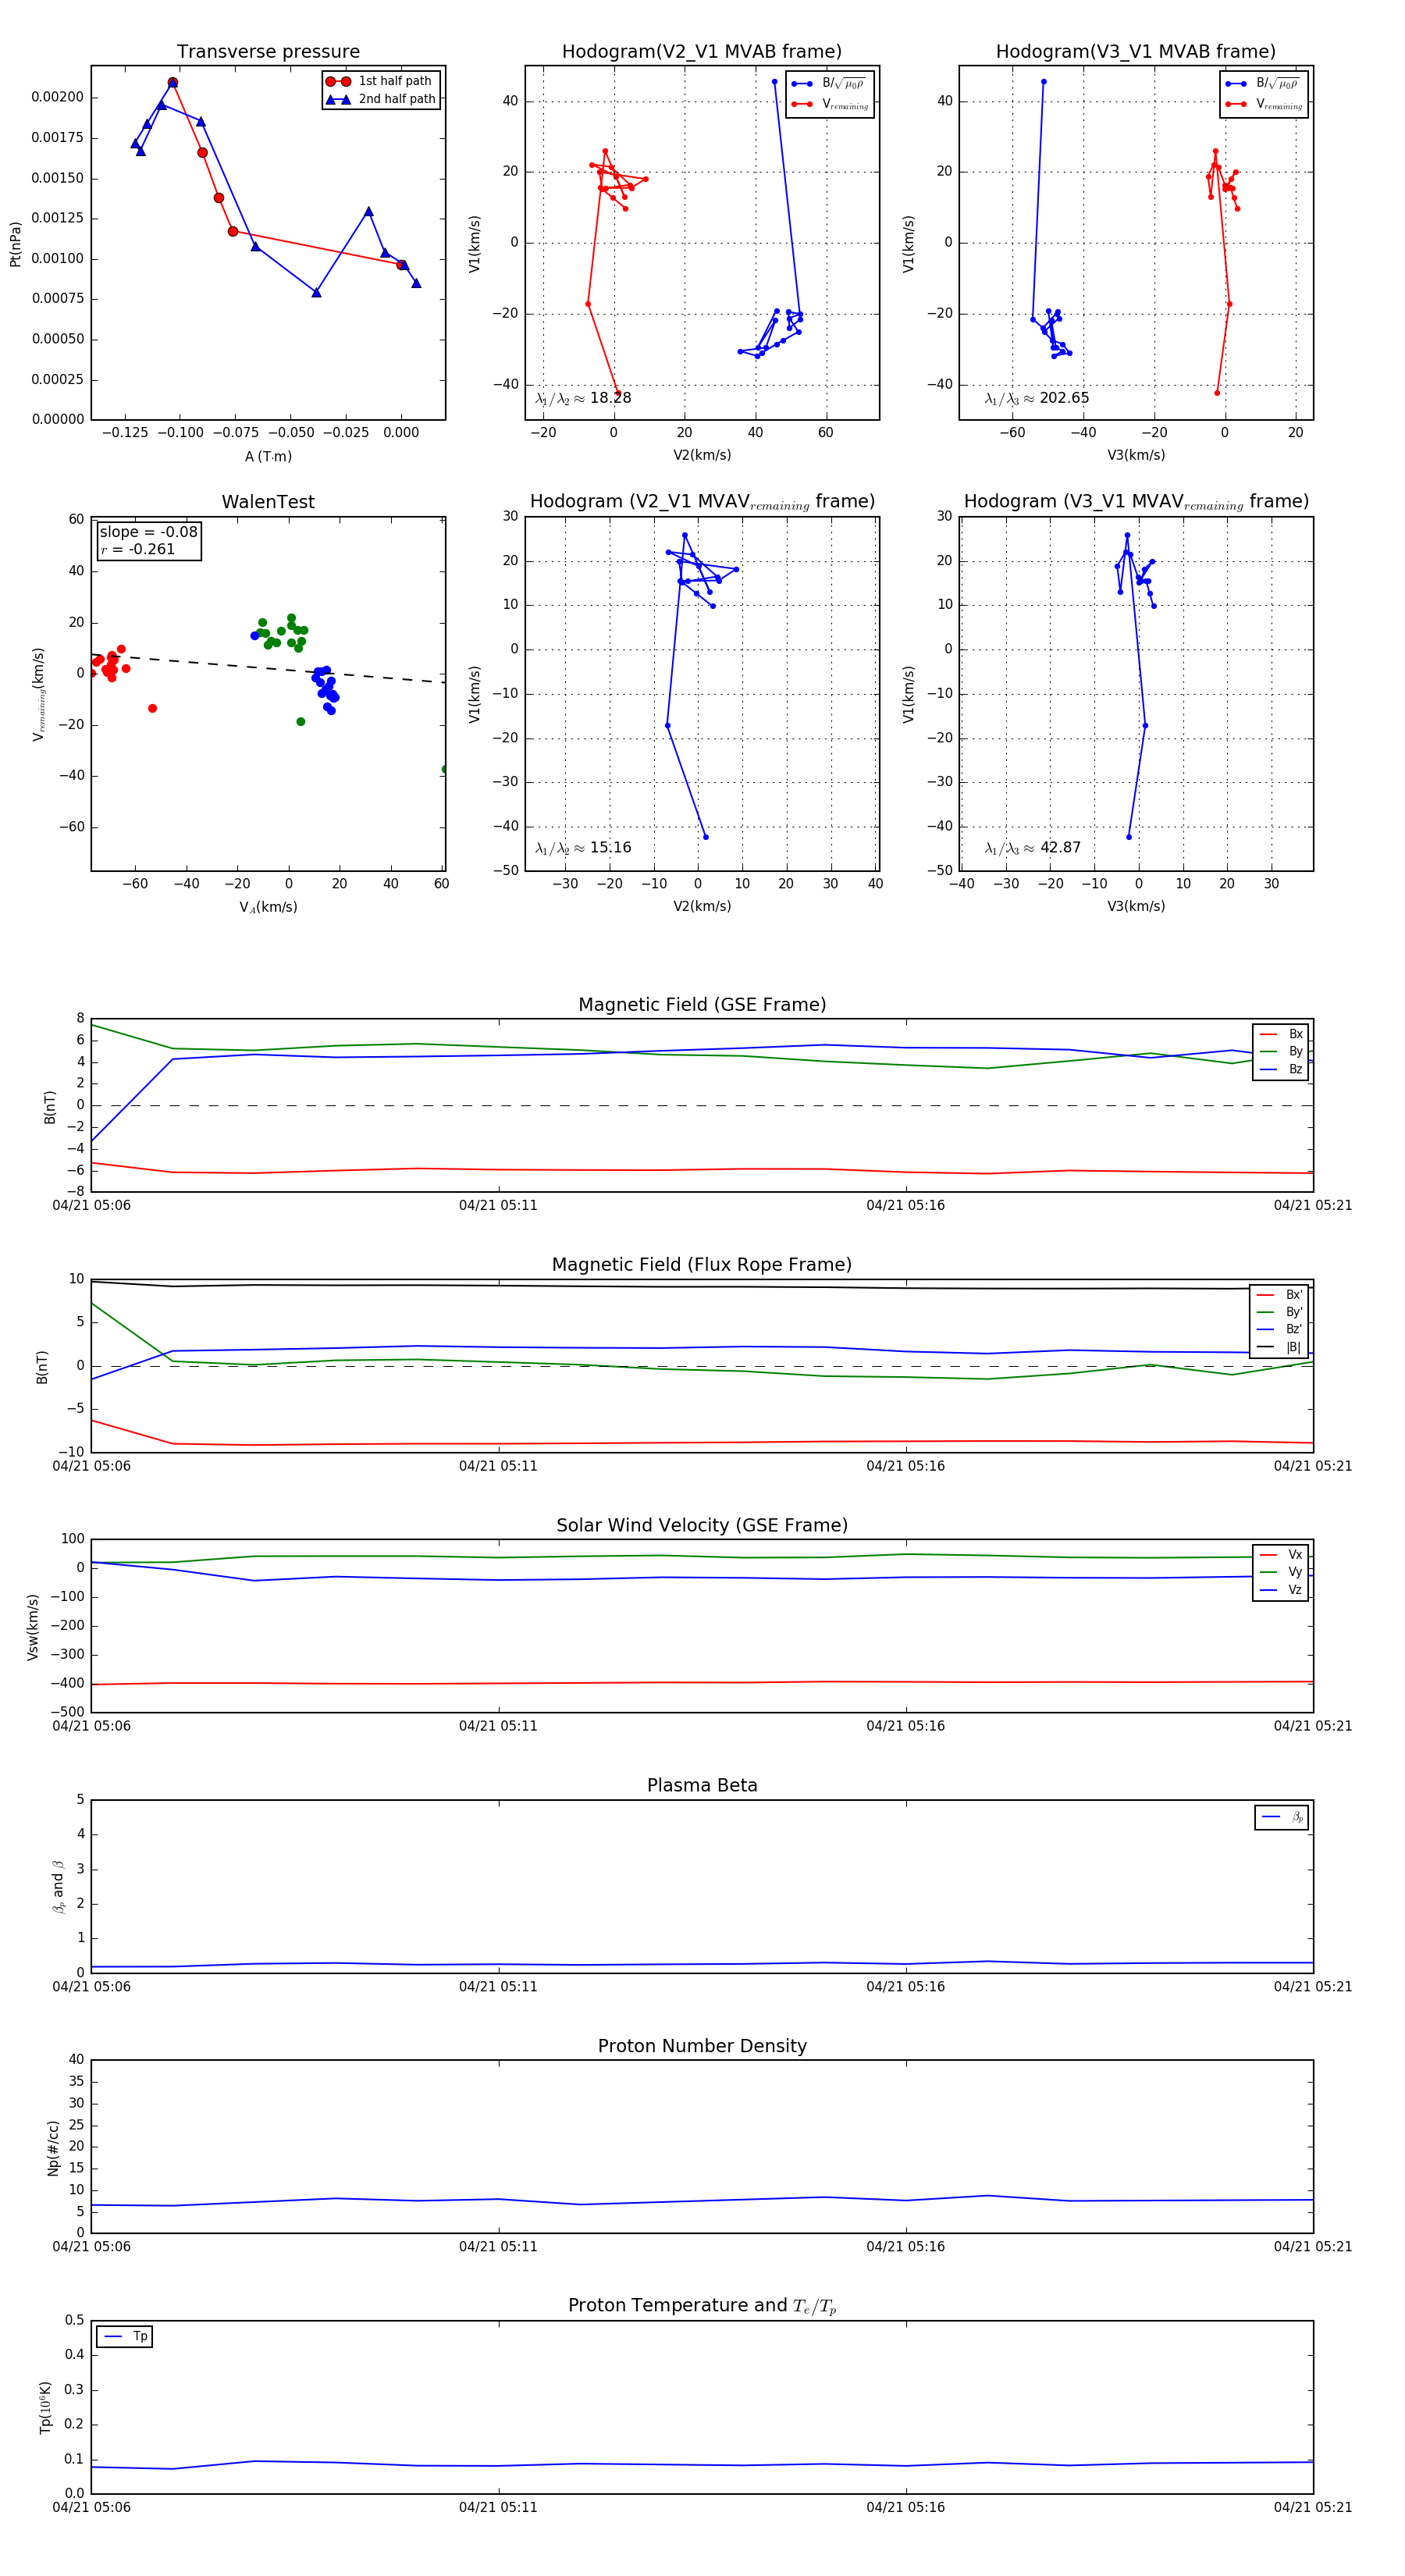Click the 'Proton Temperature and Te/Tp' title
This screenshot has height=2576, width=1405.
(702, 2305)
